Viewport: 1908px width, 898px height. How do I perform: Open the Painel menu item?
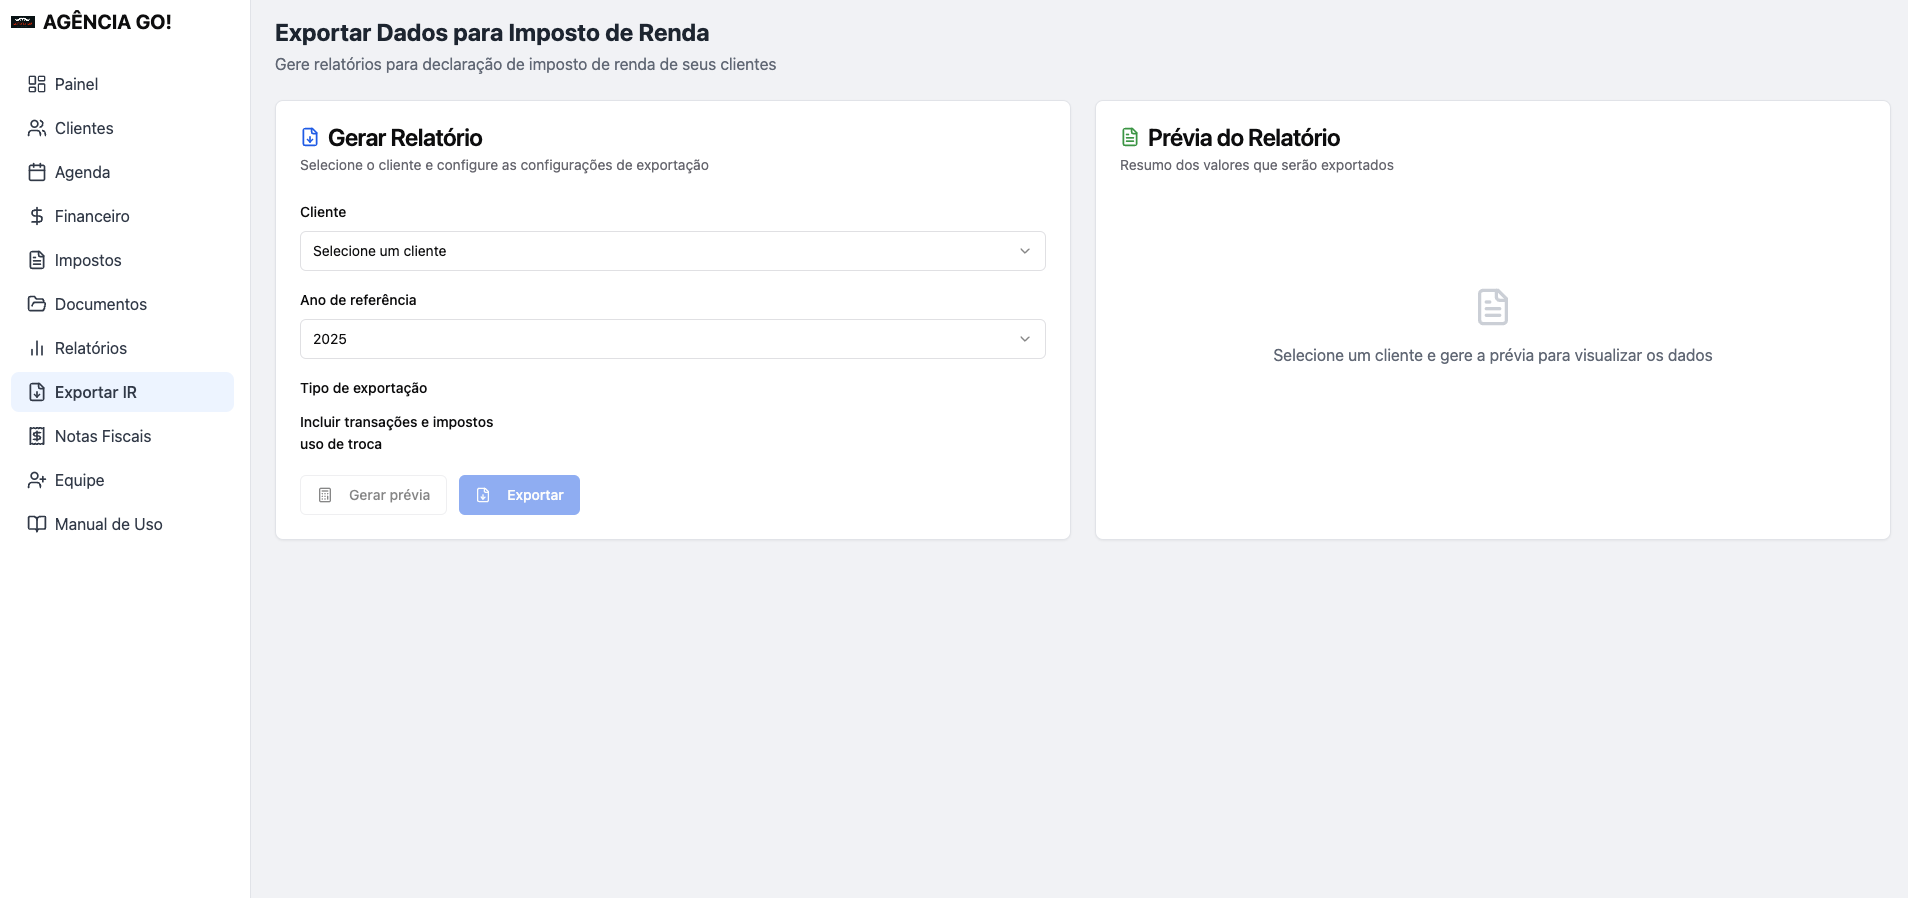coord(122,84)
